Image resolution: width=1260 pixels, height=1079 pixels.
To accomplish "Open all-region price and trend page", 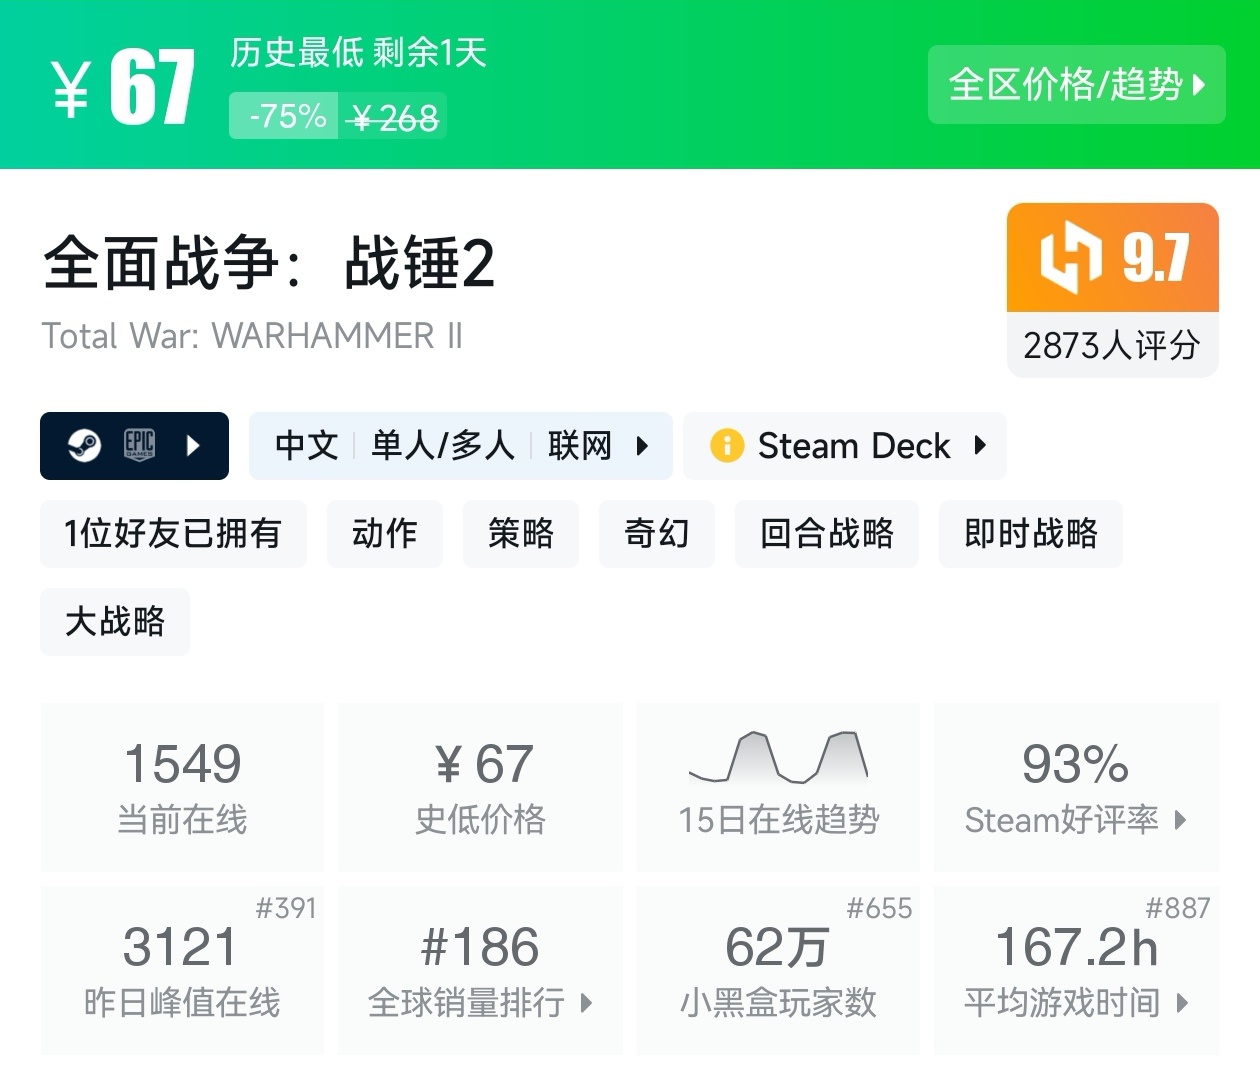I will tap(1076, 85).
